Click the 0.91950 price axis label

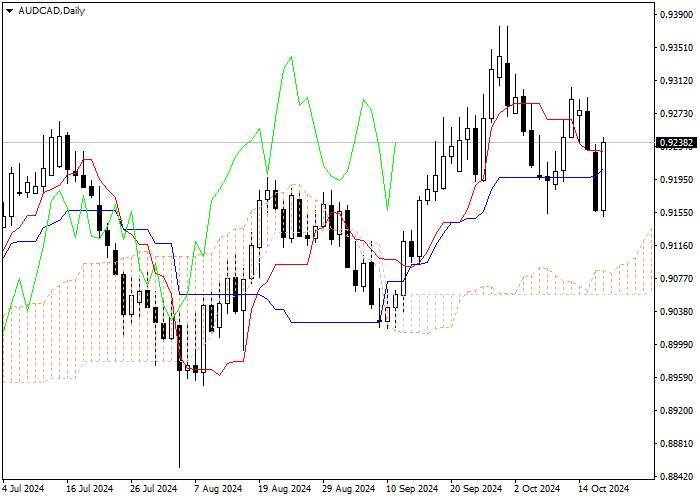(676, 179)
